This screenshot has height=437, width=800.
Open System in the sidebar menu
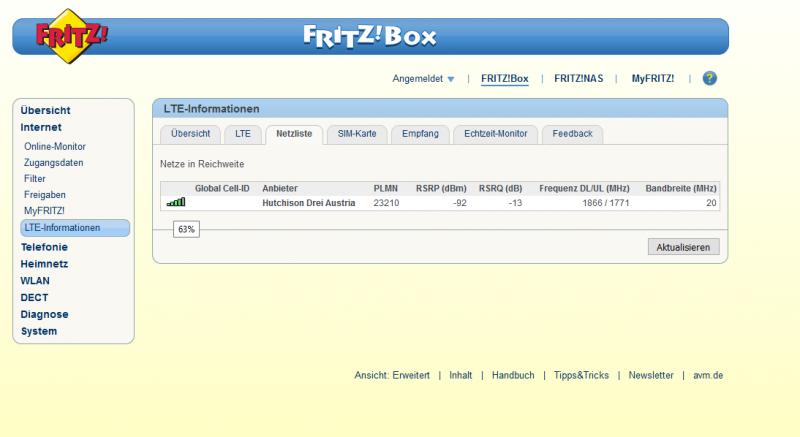tap(39, 331)
